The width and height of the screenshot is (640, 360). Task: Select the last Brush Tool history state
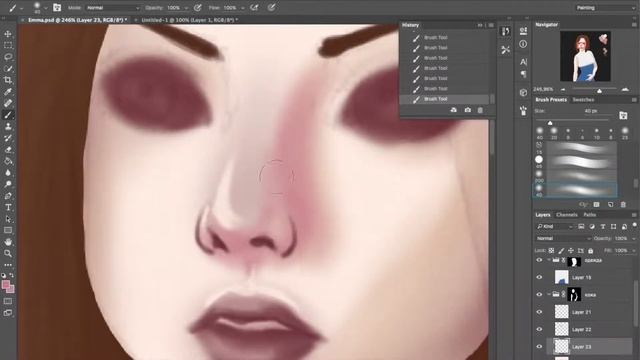click(x=444, y=99)
